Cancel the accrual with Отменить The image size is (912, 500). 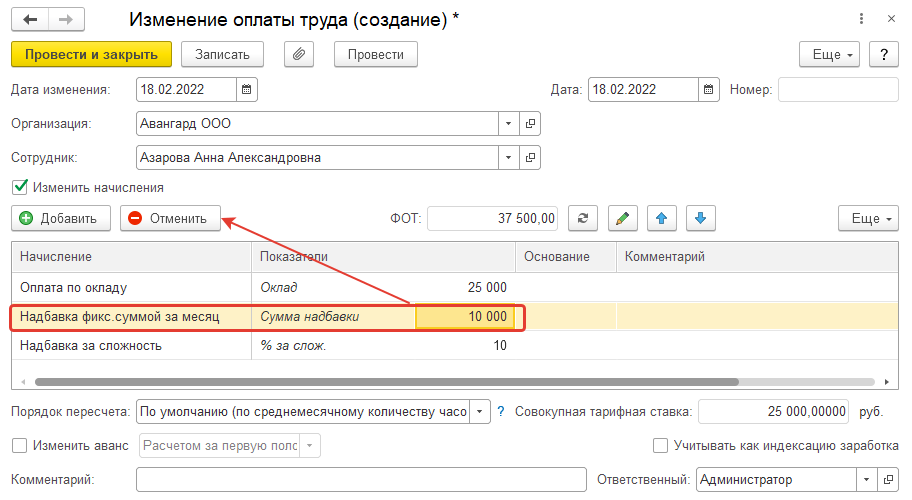pyautogui.click(x=170, y=218)
